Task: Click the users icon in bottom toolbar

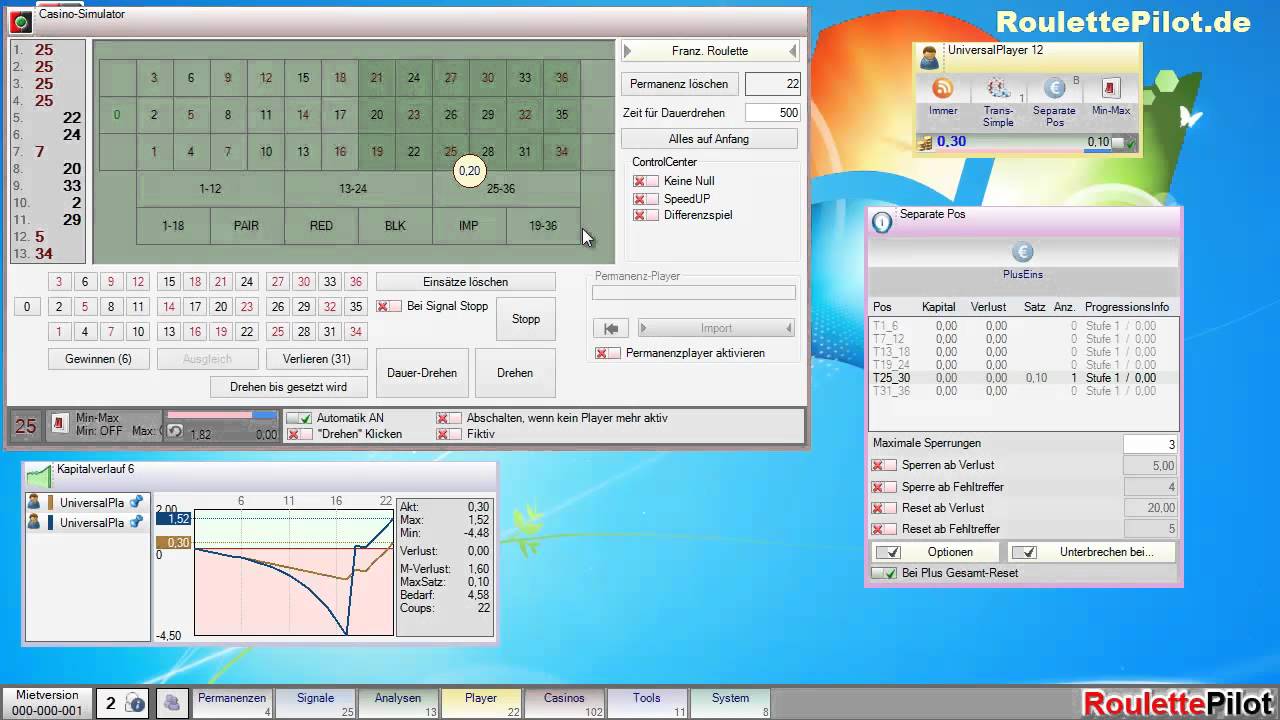Action: pos(172,703)
